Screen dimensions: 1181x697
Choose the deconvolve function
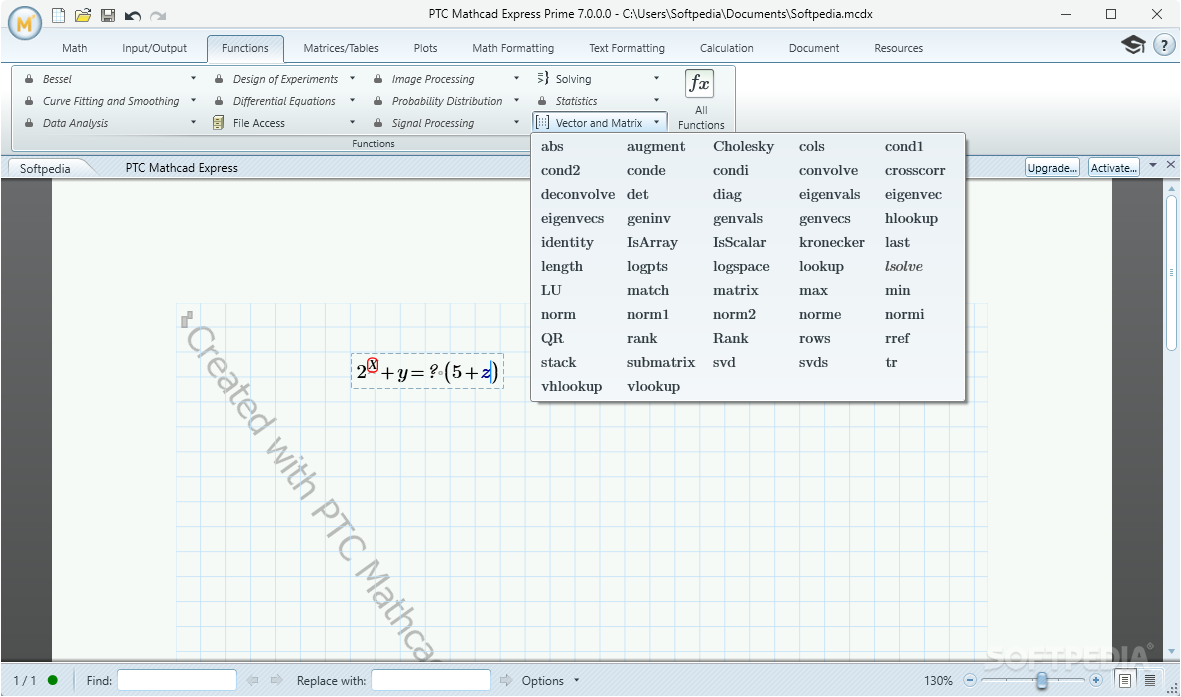click(x=578, y=194)
